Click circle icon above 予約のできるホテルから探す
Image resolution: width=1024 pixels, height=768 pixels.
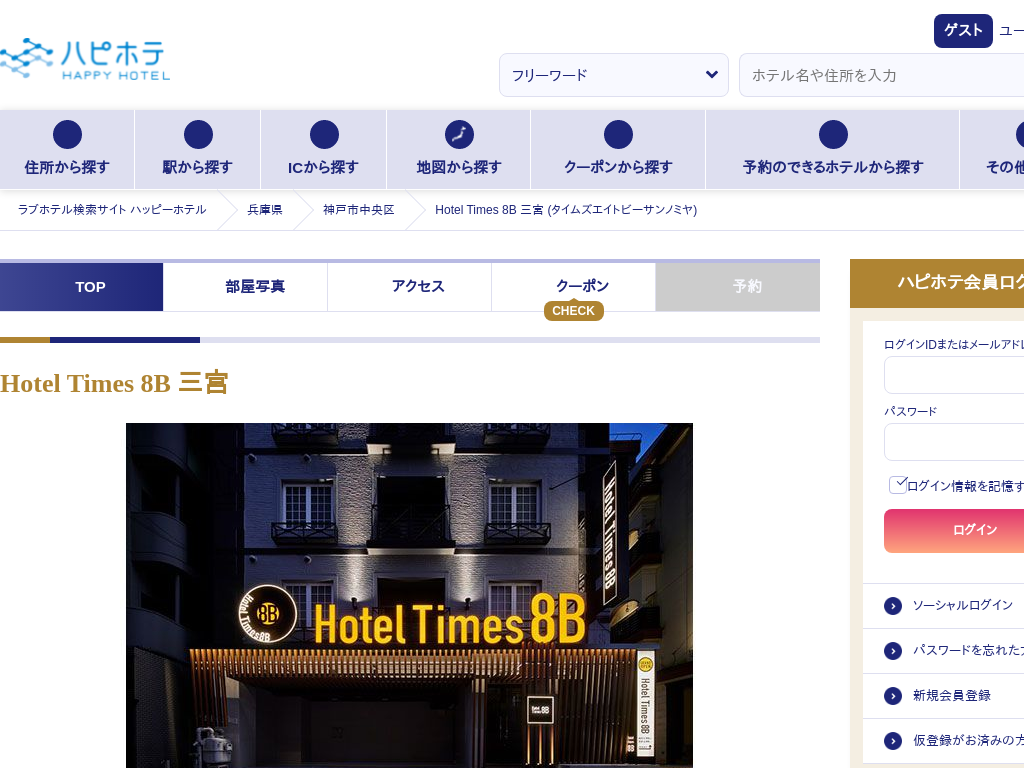click(x=833, y=135)
